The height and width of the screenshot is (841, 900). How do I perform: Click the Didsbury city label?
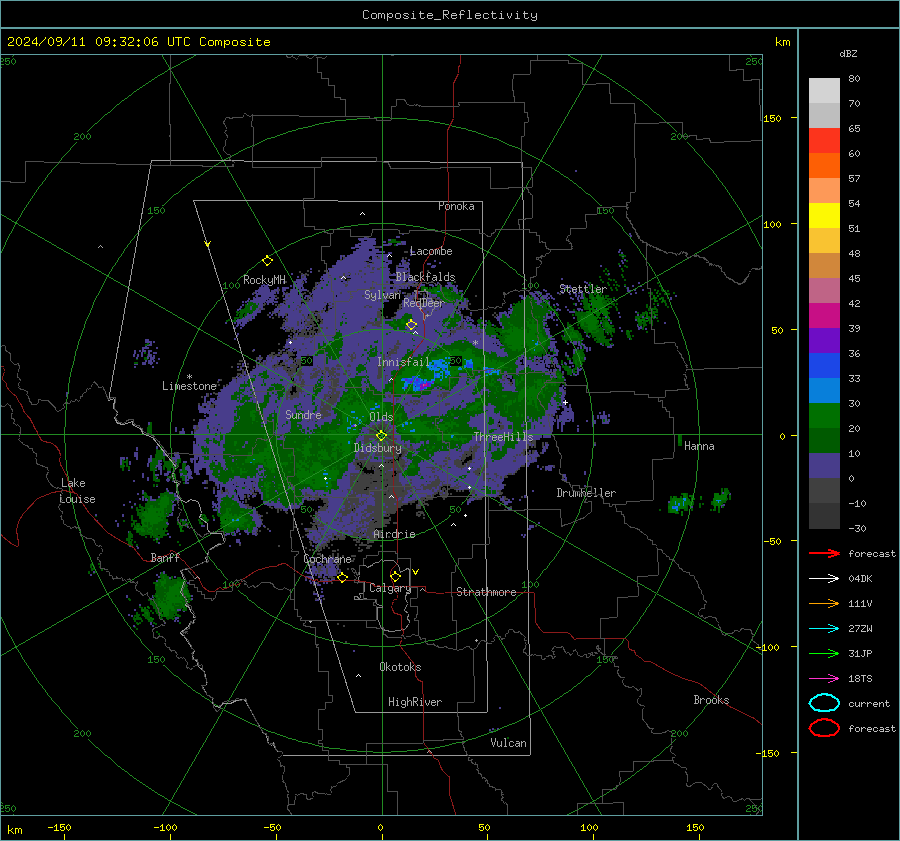pos(378,448)
